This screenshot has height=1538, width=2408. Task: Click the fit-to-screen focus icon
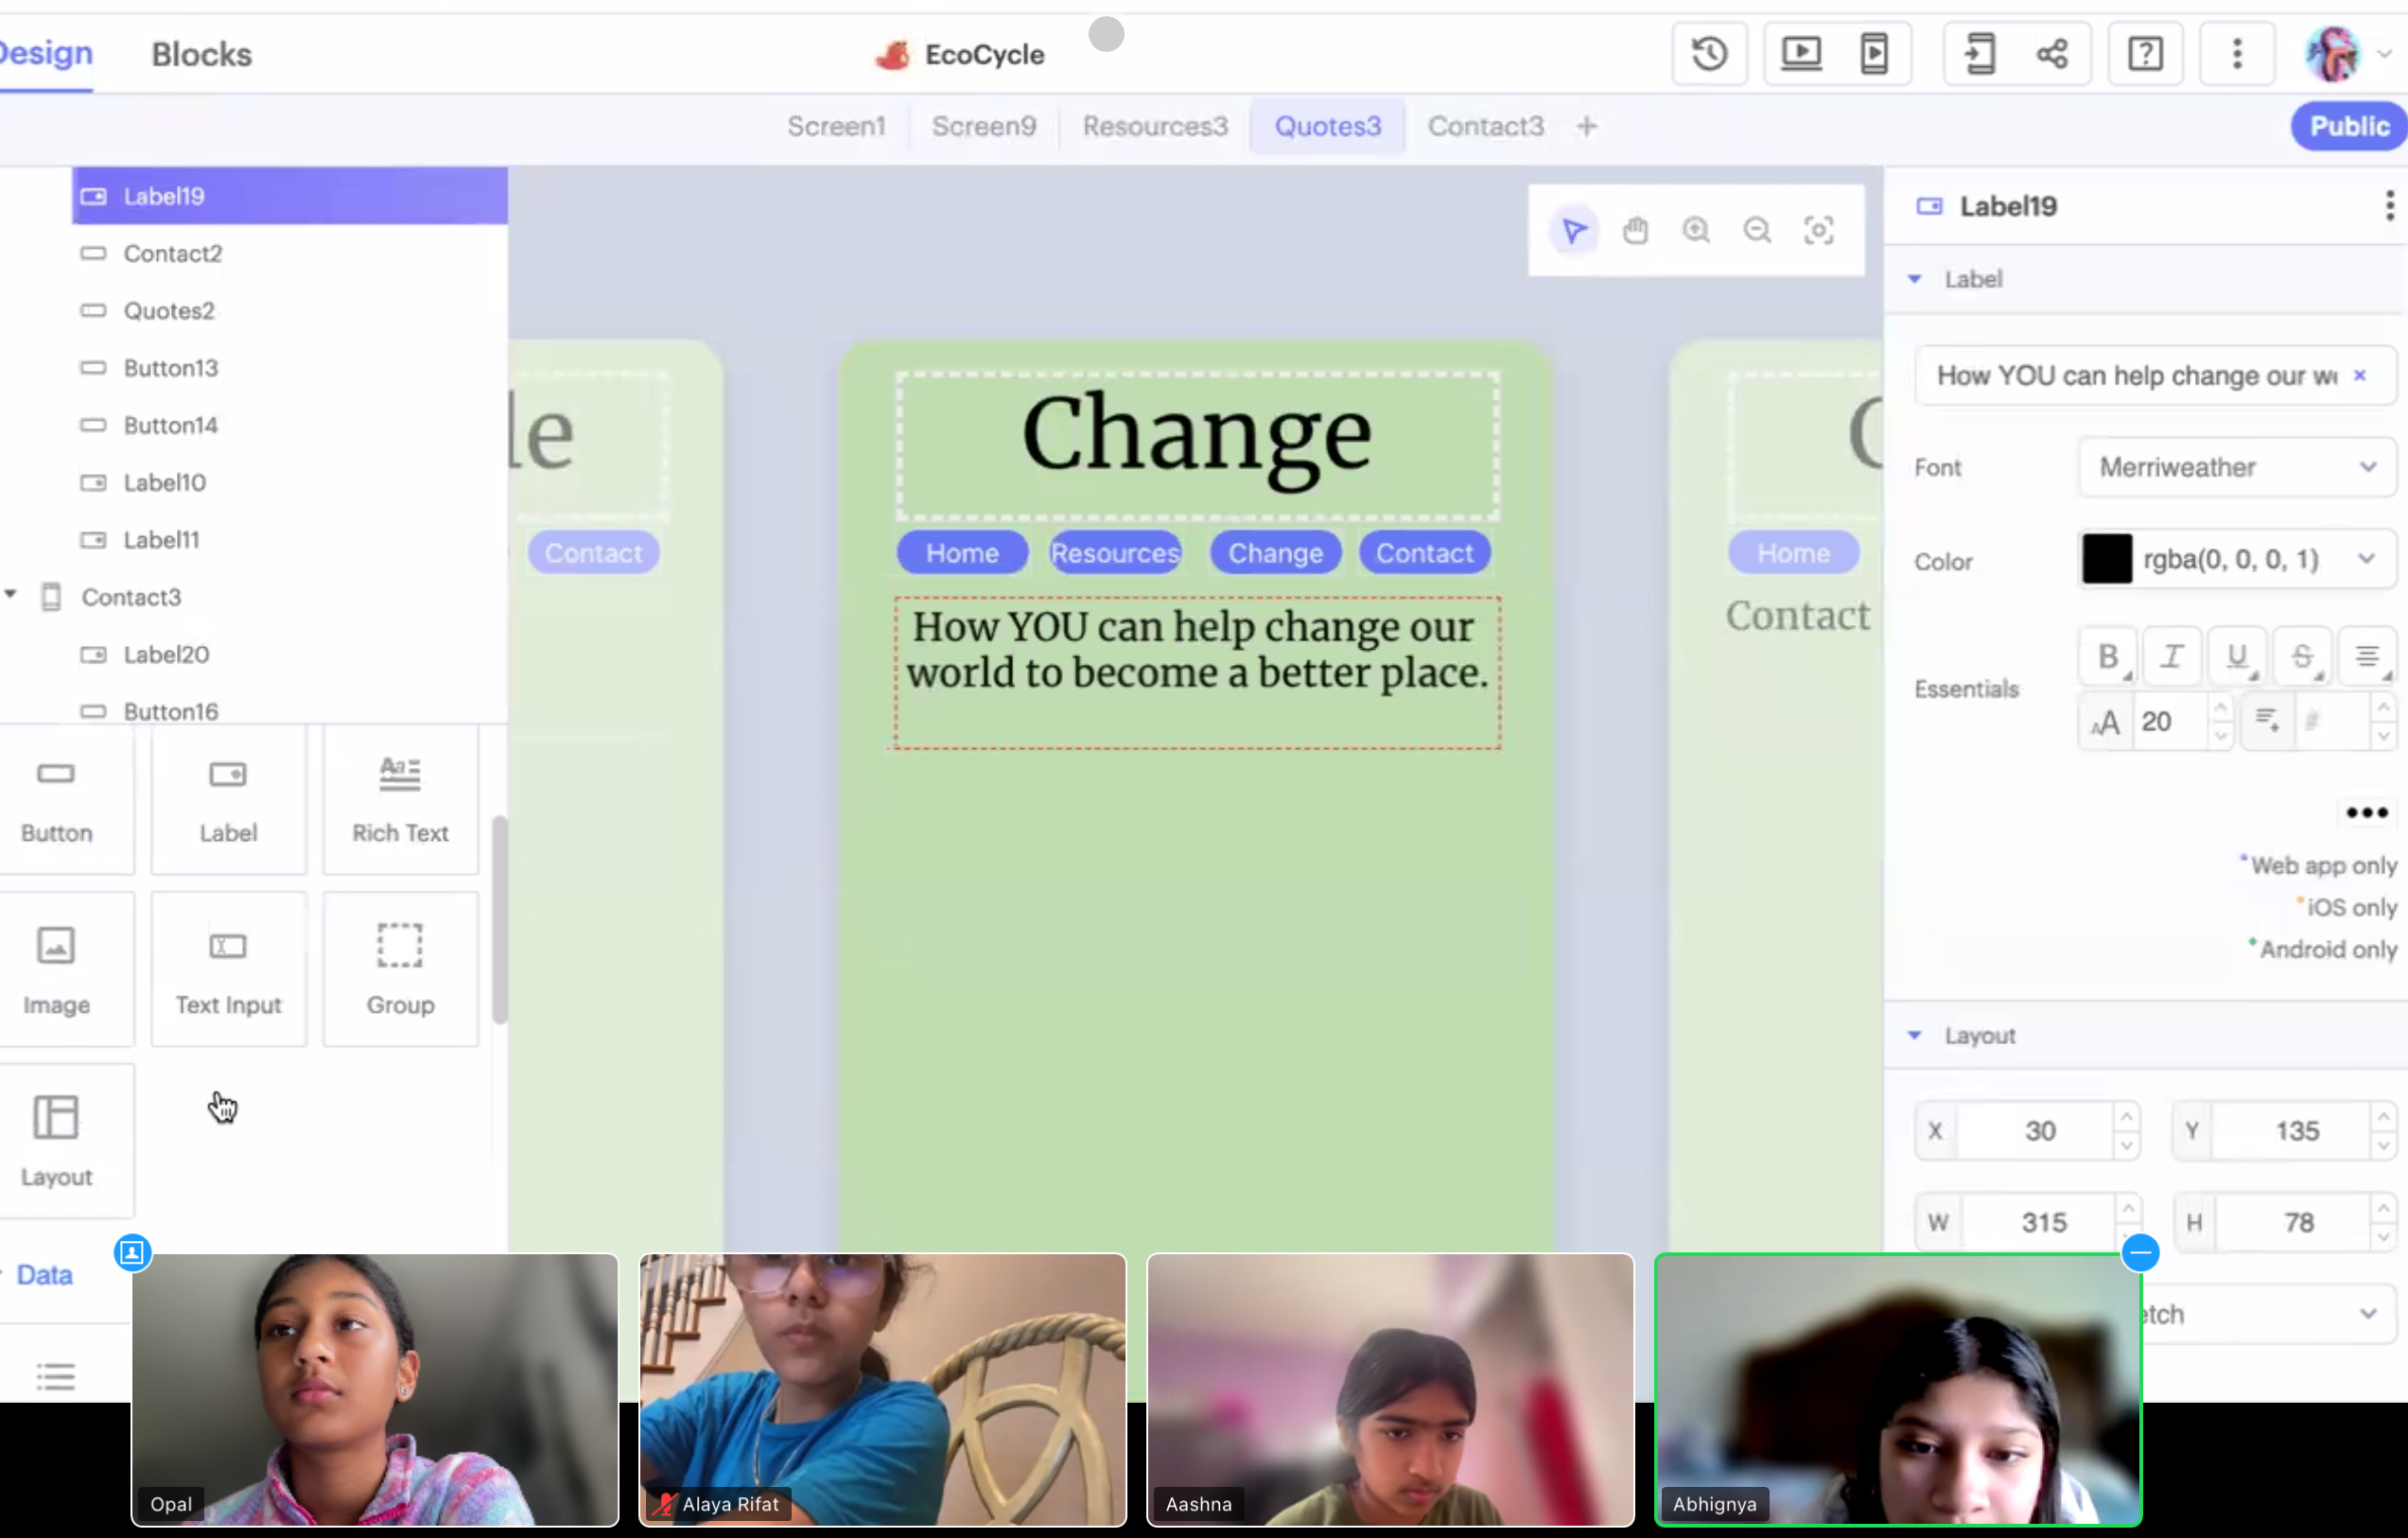(x=1818, y=231)
